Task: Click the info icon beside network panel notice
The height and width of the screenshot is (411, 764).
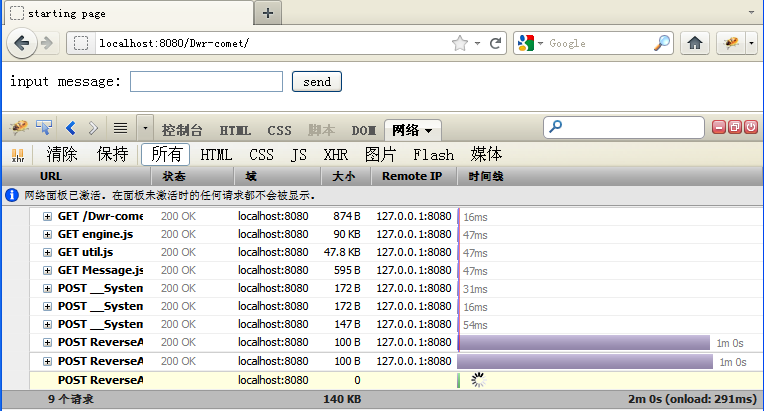Action: [12, 195]
